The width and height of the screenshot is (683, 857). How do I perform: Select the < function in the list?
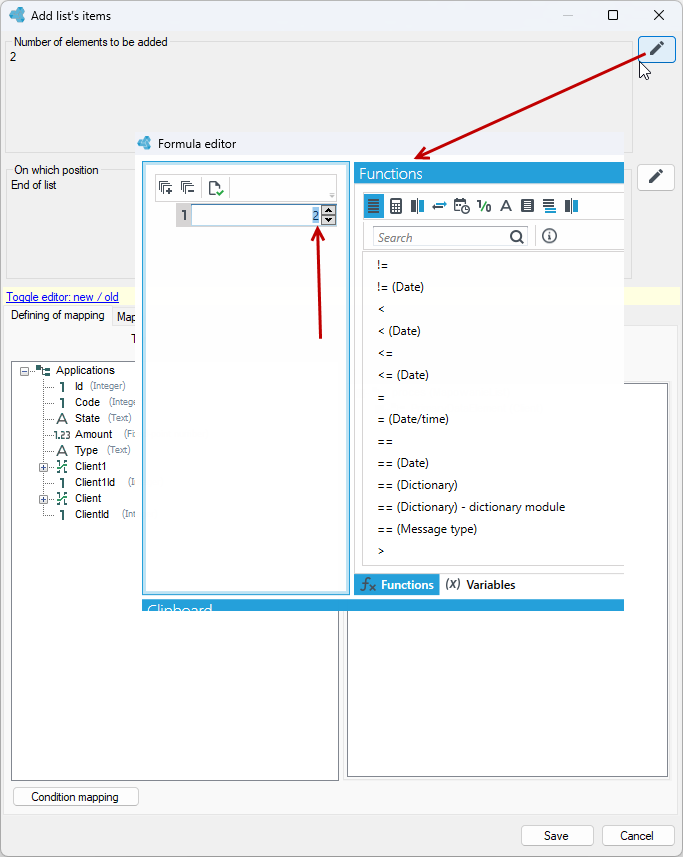[x=381, y=309]
